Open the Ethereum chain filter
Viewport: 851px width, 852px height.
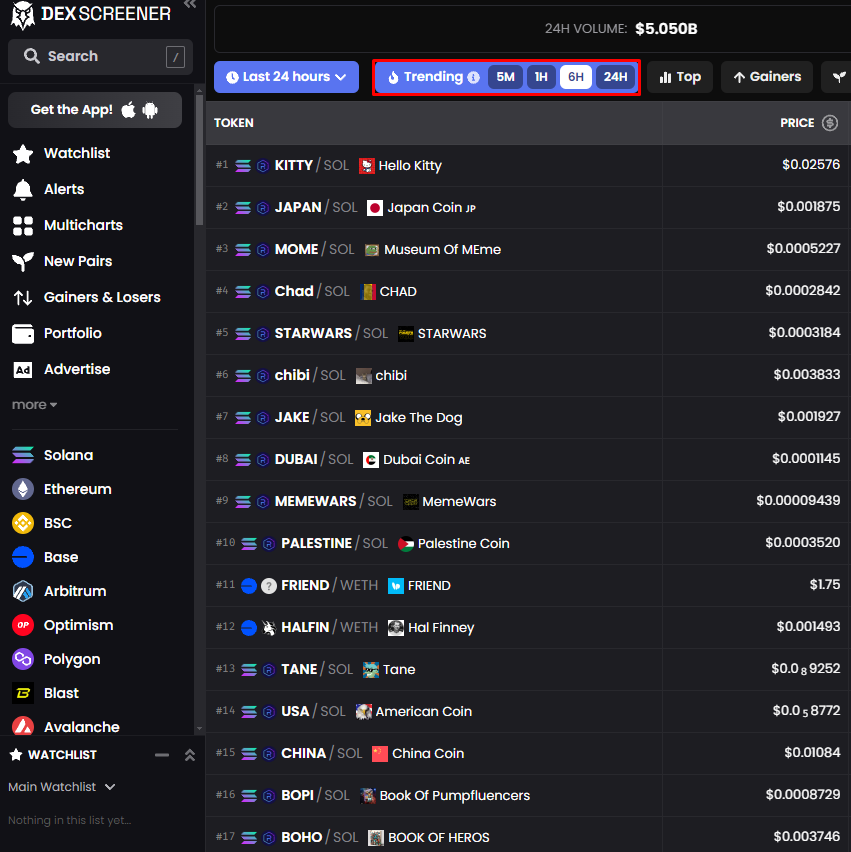(21, 489)
